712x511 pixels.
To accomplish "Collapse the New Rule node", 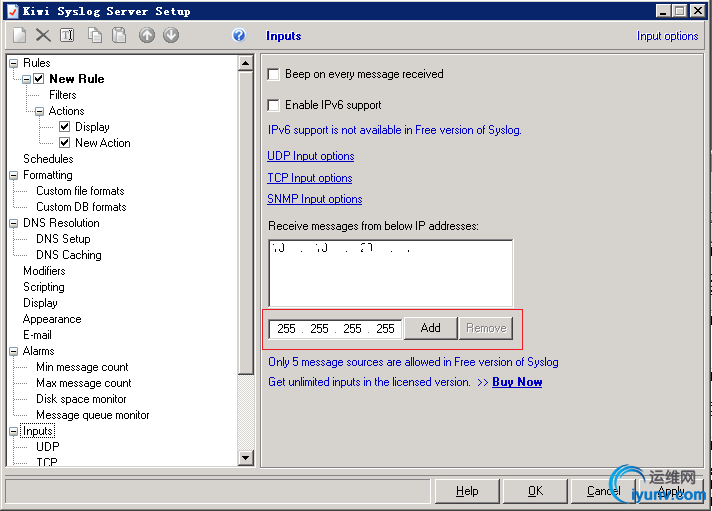I will coord(26,79).
